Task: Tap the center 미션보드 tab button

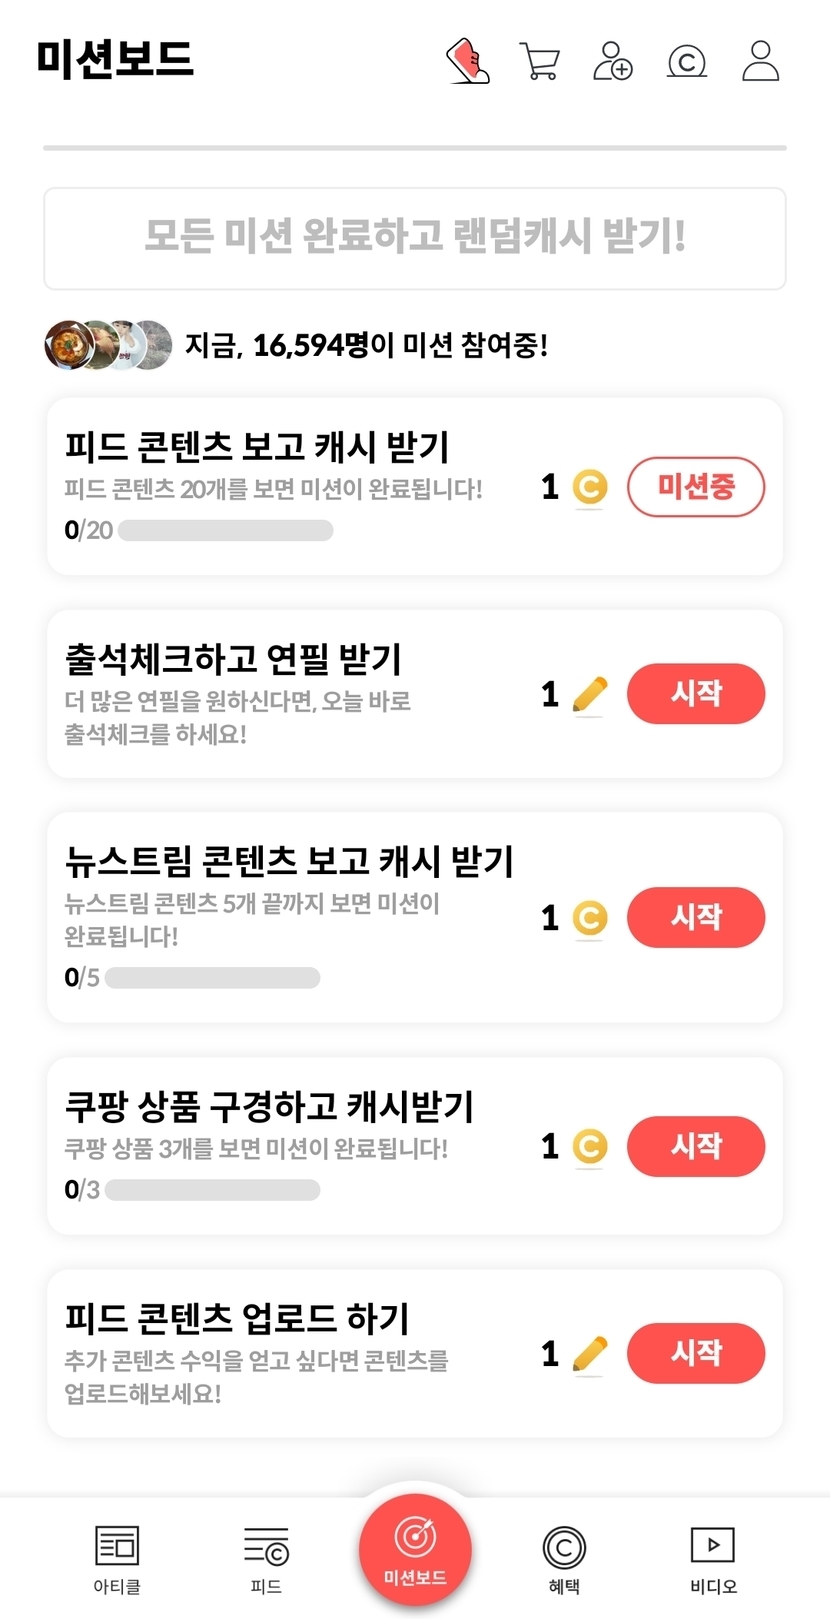Action: tap(415, 1548)
